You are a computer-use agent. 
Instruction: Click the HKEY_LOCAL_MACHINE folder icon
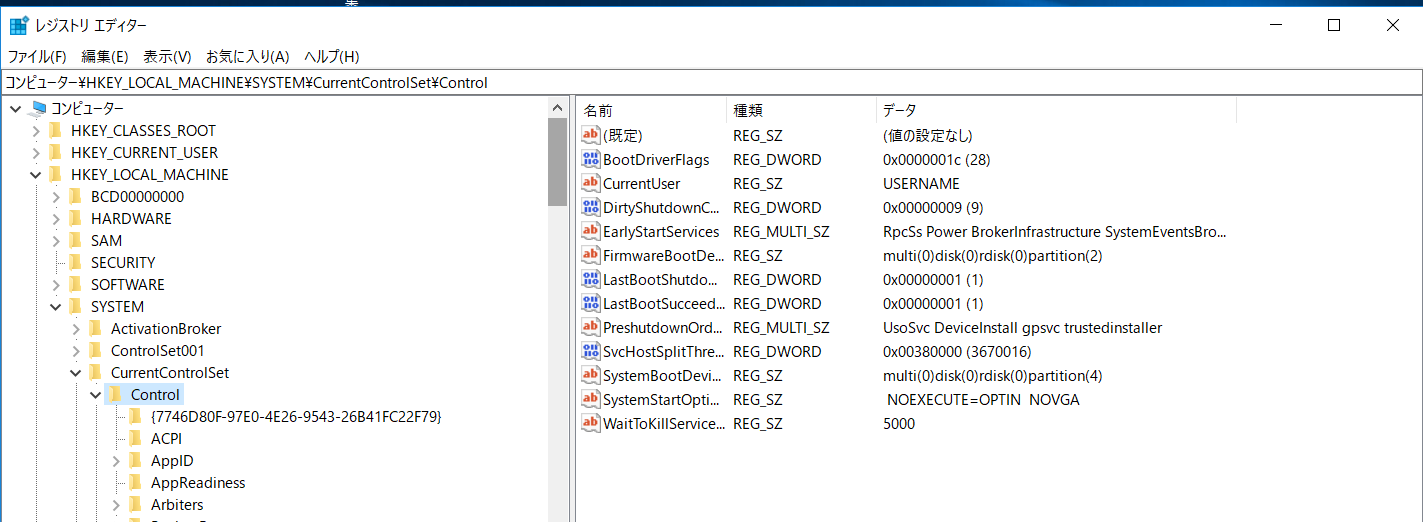tap(56, 175)
